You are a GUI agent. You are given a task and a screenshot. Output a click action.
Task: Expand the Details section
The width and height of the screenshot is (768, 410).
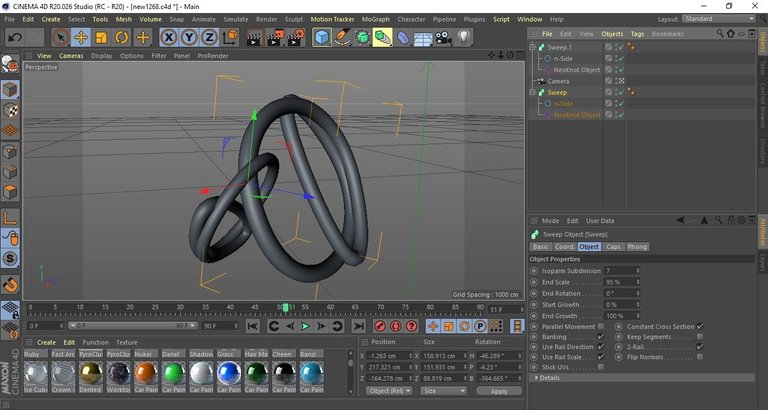(x=642, y=378)
